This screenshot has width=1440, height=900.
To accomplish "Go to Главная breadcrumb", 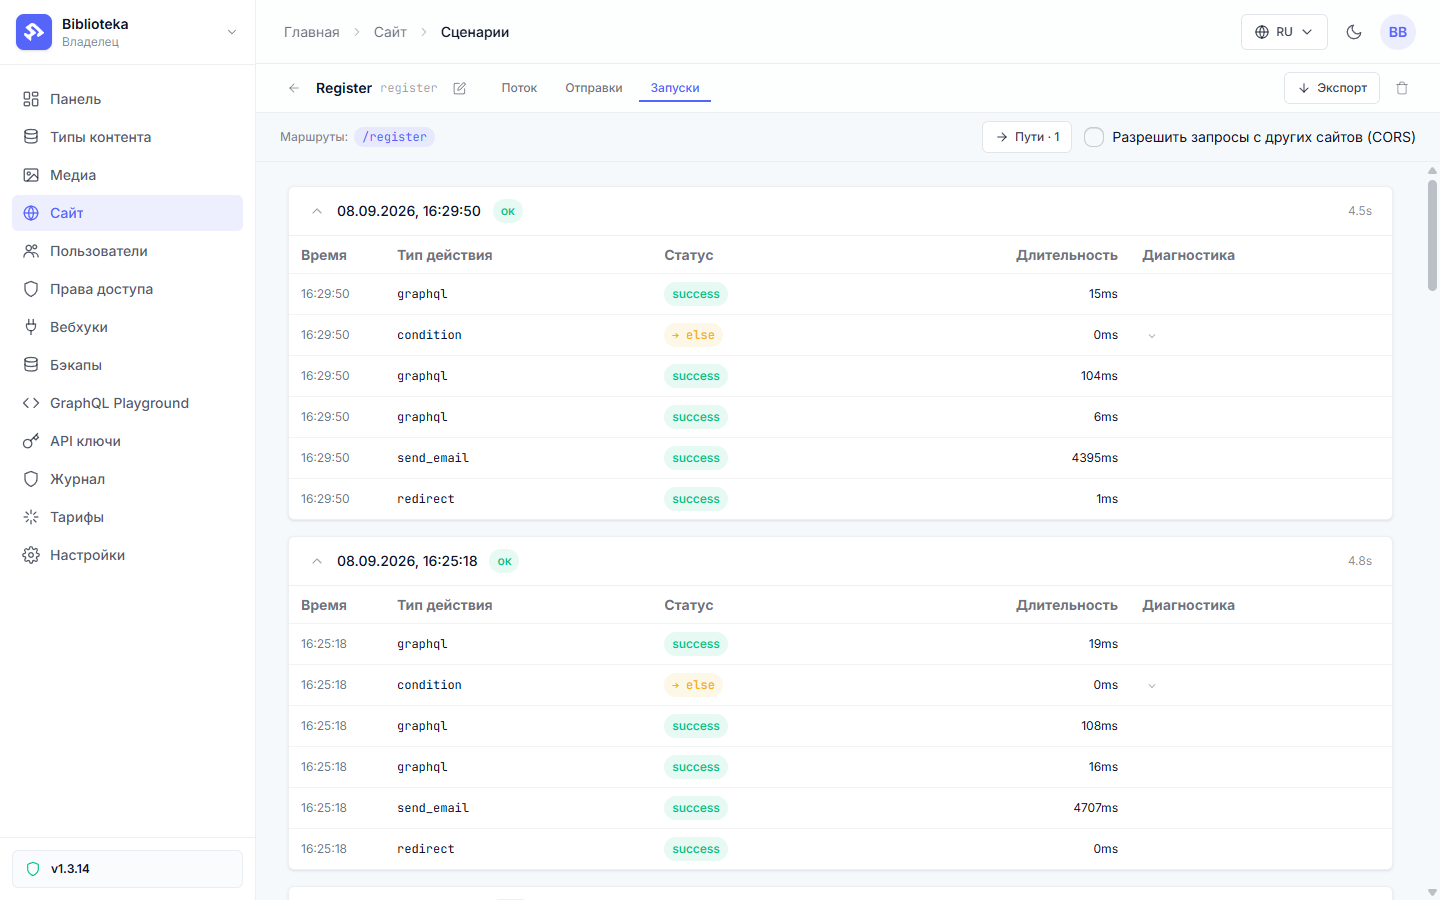I will pos(312,32).
